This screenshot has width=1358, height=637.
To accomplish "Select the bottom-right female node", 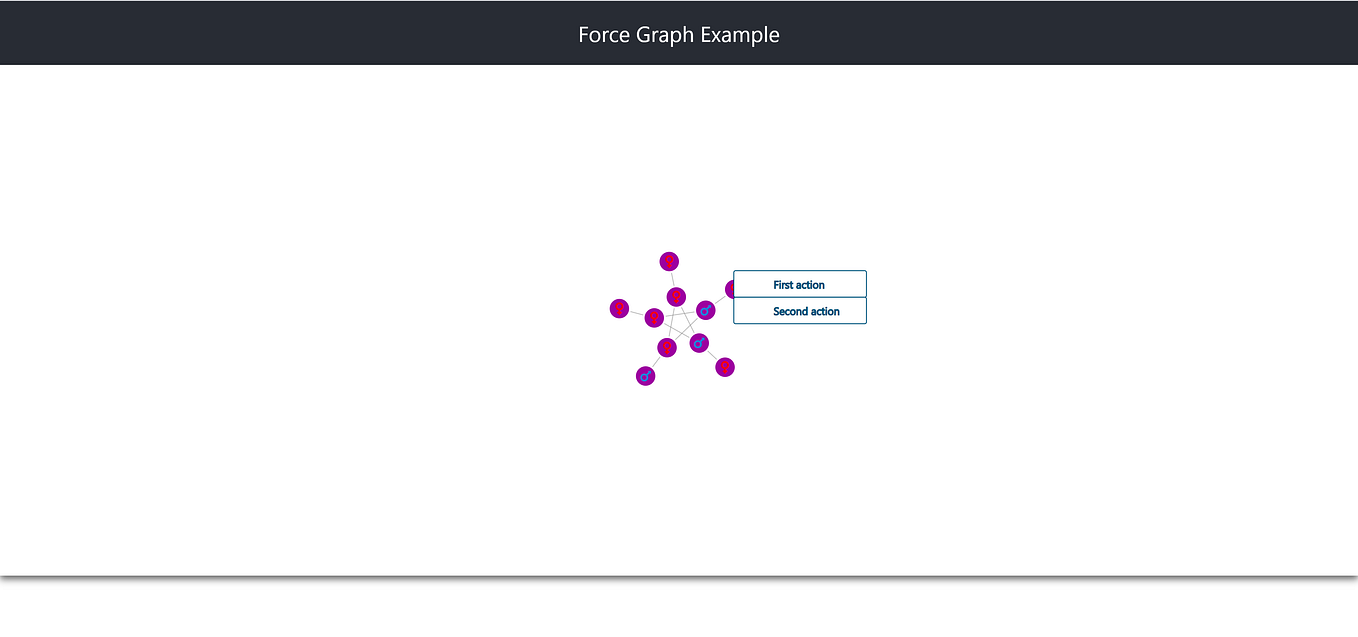I will [724, 367].
